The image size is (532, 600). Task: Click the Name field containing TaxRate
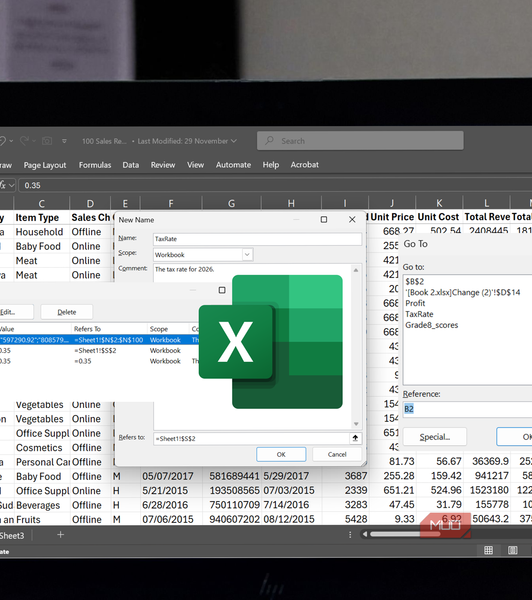[x=257, y=239]
